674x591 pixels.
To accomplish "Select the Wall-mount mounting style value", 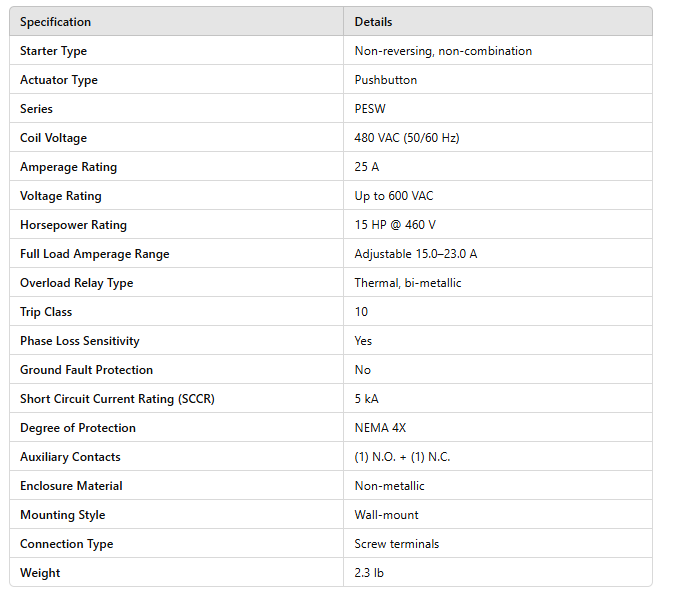I will pyautogui.click(x=386, y=515).
